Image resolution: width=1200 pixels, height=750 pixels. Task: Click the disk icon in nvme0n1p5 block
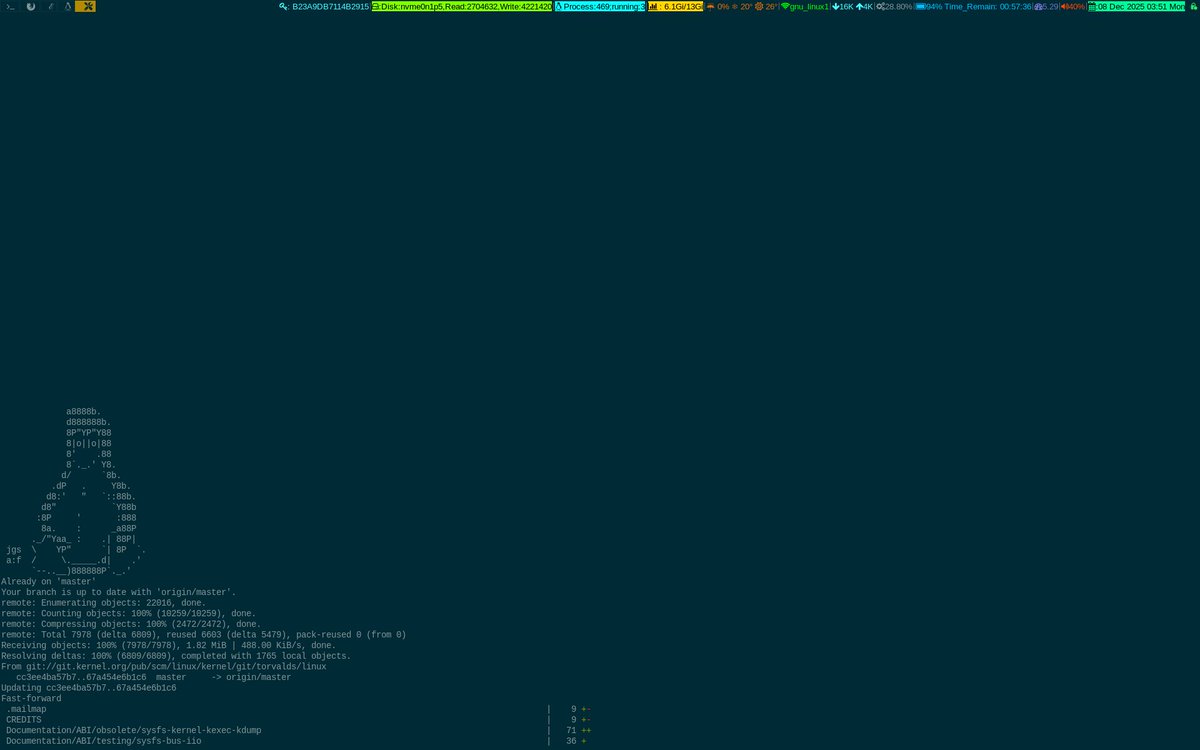376,6
